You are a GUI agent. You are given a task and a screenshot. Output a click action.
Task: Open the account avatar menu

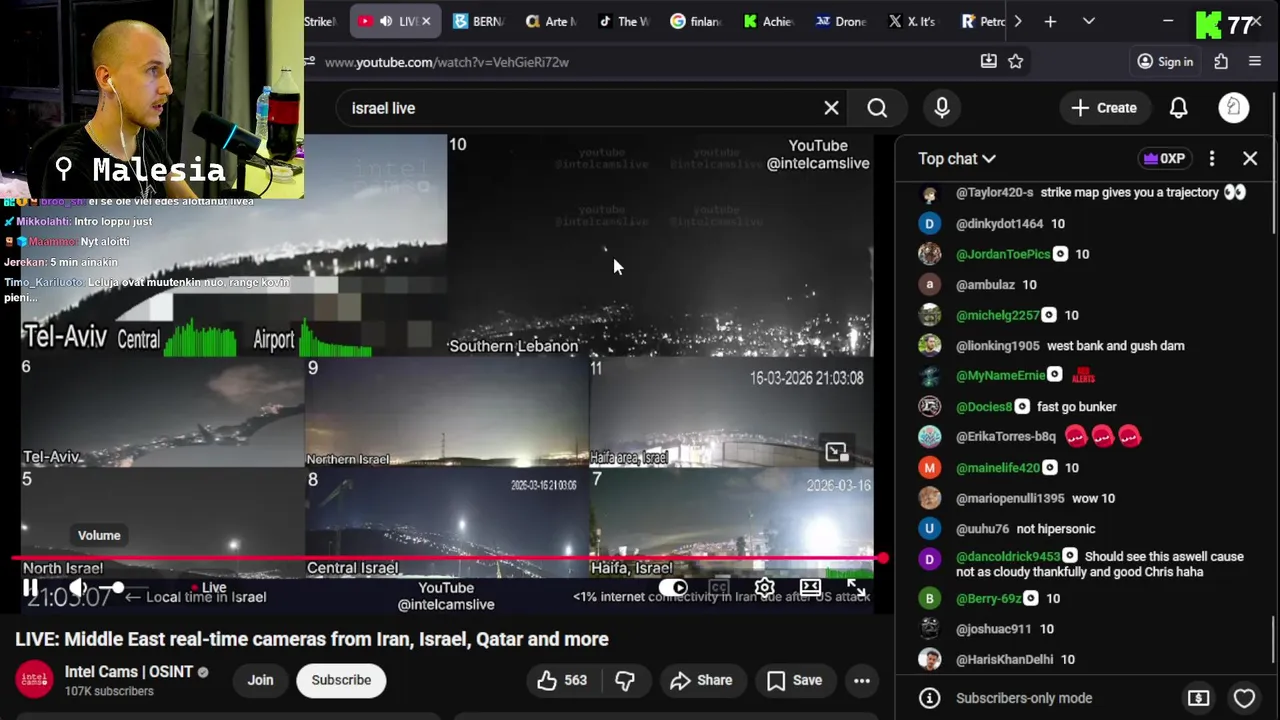(1234, 108)
